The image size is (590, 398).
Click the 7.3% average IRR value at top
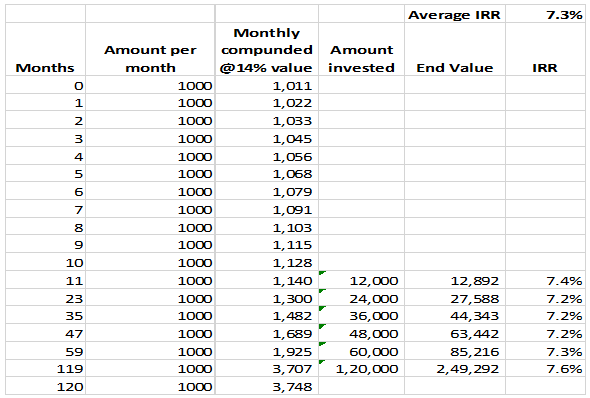pos(545,14)
